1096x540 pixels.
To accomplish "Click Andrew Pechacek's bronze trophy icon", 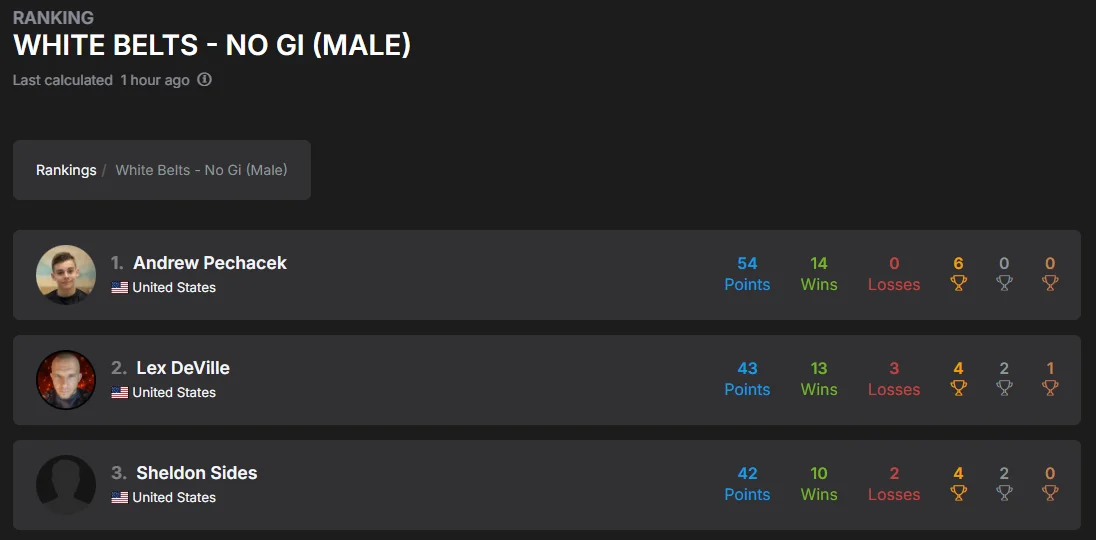I will (1050, 284).
